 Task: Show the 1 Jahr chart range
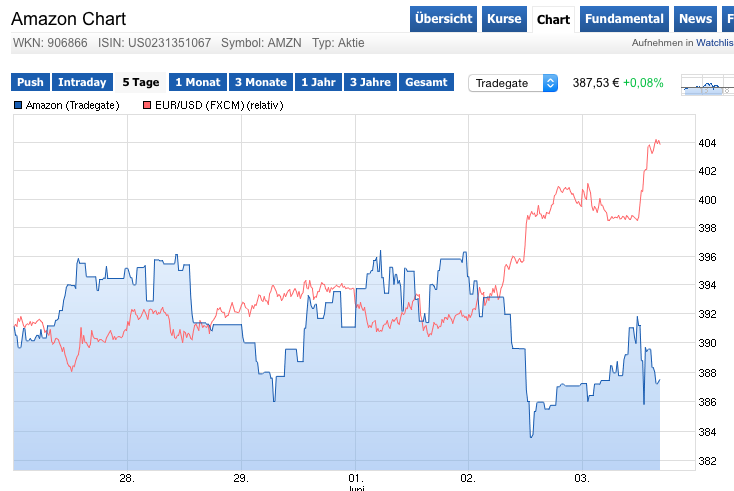point(319,83)
